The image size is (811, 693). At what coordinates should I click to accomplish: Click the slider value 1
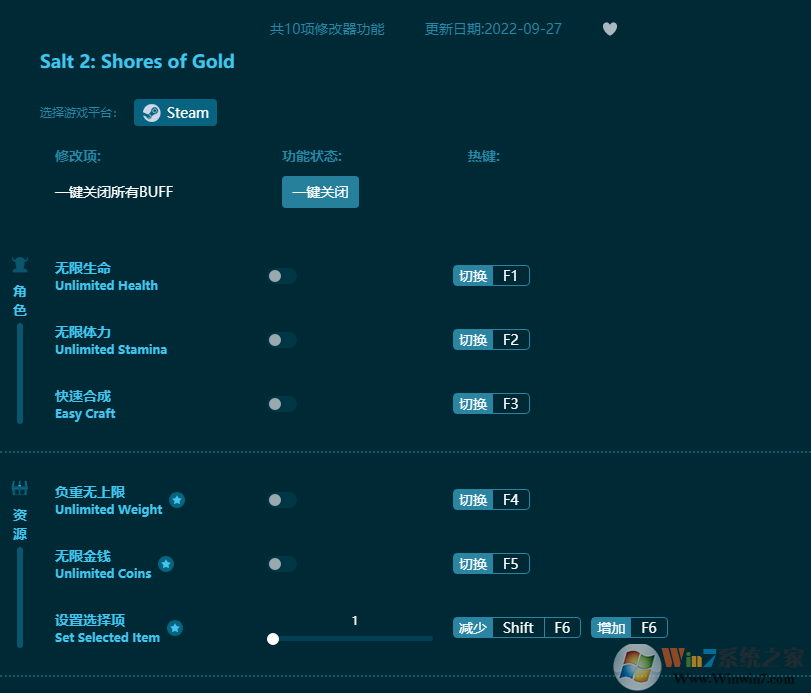coord(355,621)
